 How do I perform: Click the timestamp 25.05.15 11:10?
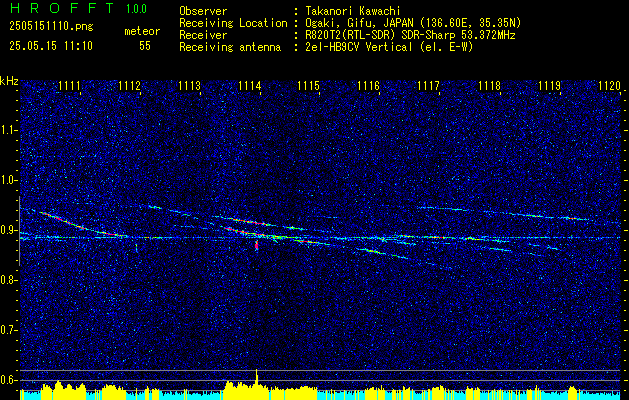[x=51, y=46]
